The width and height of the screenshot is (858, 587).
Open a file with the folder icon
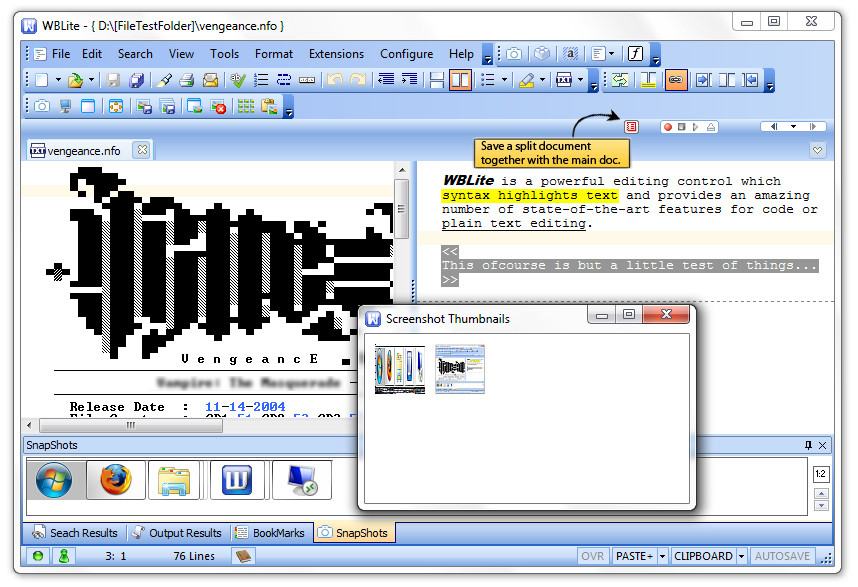click(x=76, y=80)
